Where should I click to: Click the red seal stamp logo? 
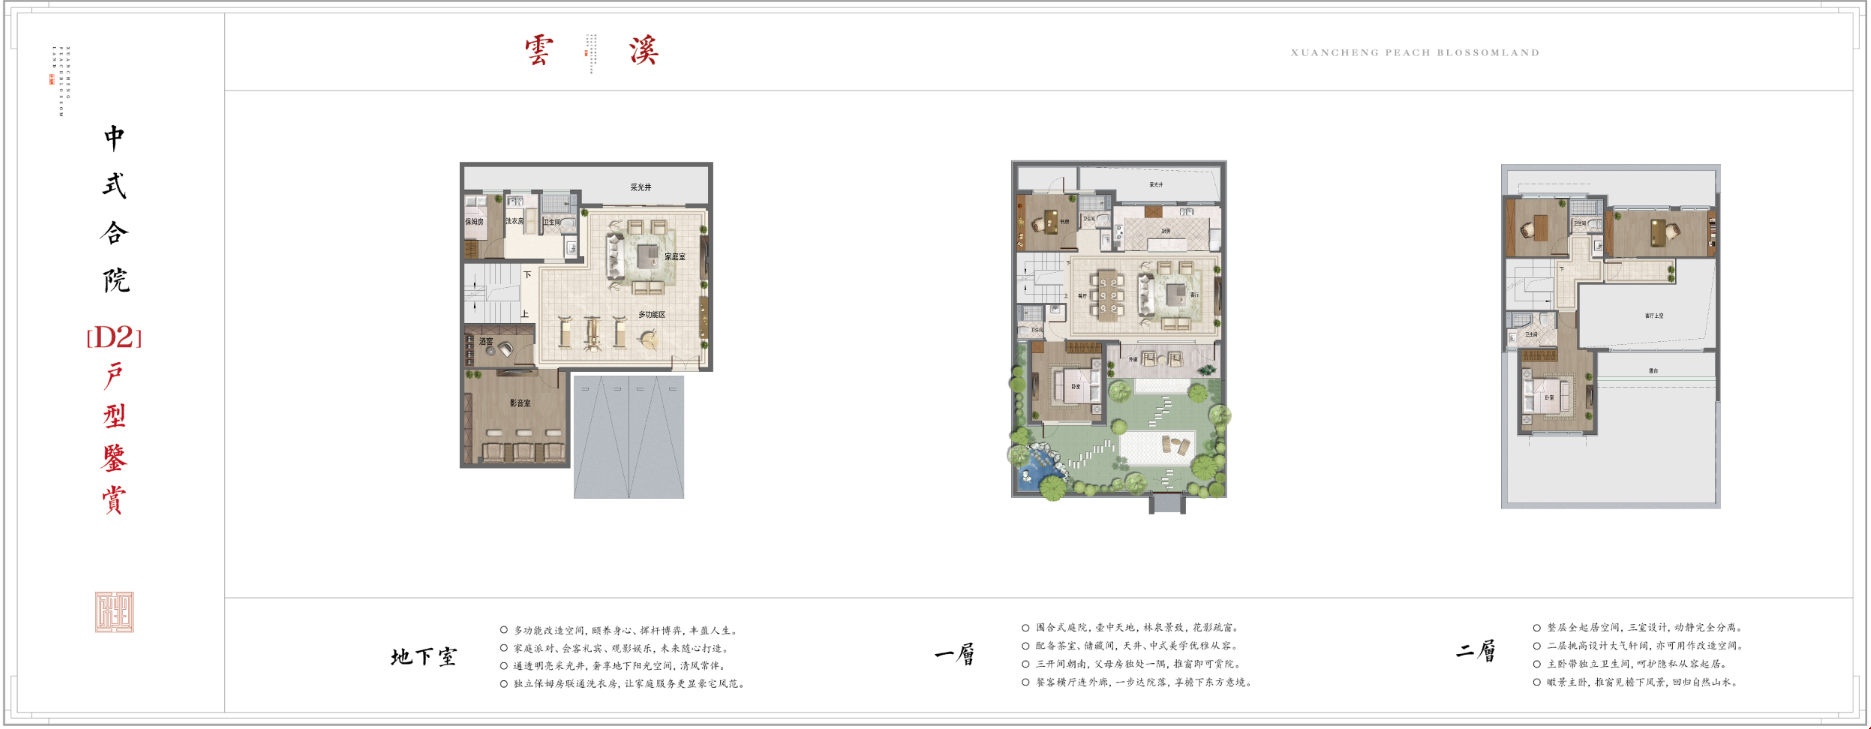point(114,612)
